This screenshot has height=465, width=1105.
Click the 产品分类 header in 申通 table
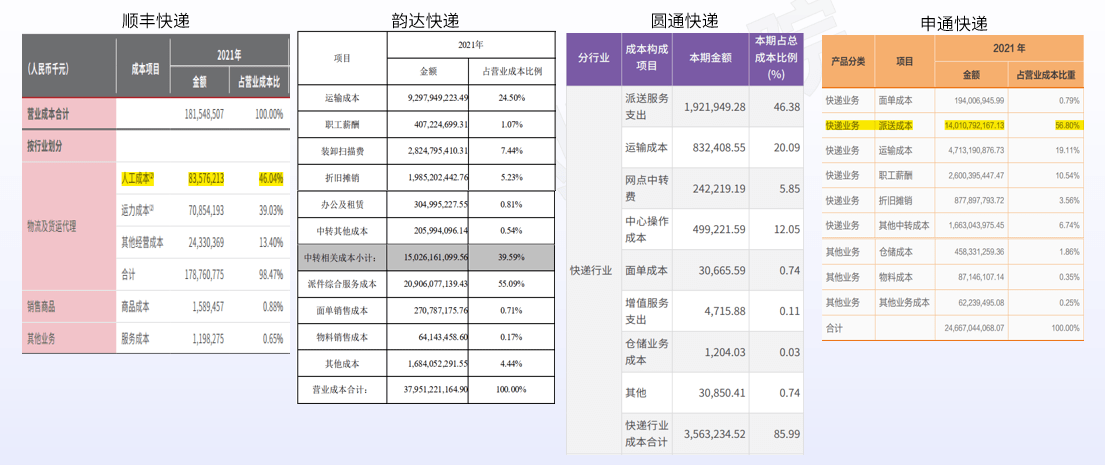coord(848,61)
